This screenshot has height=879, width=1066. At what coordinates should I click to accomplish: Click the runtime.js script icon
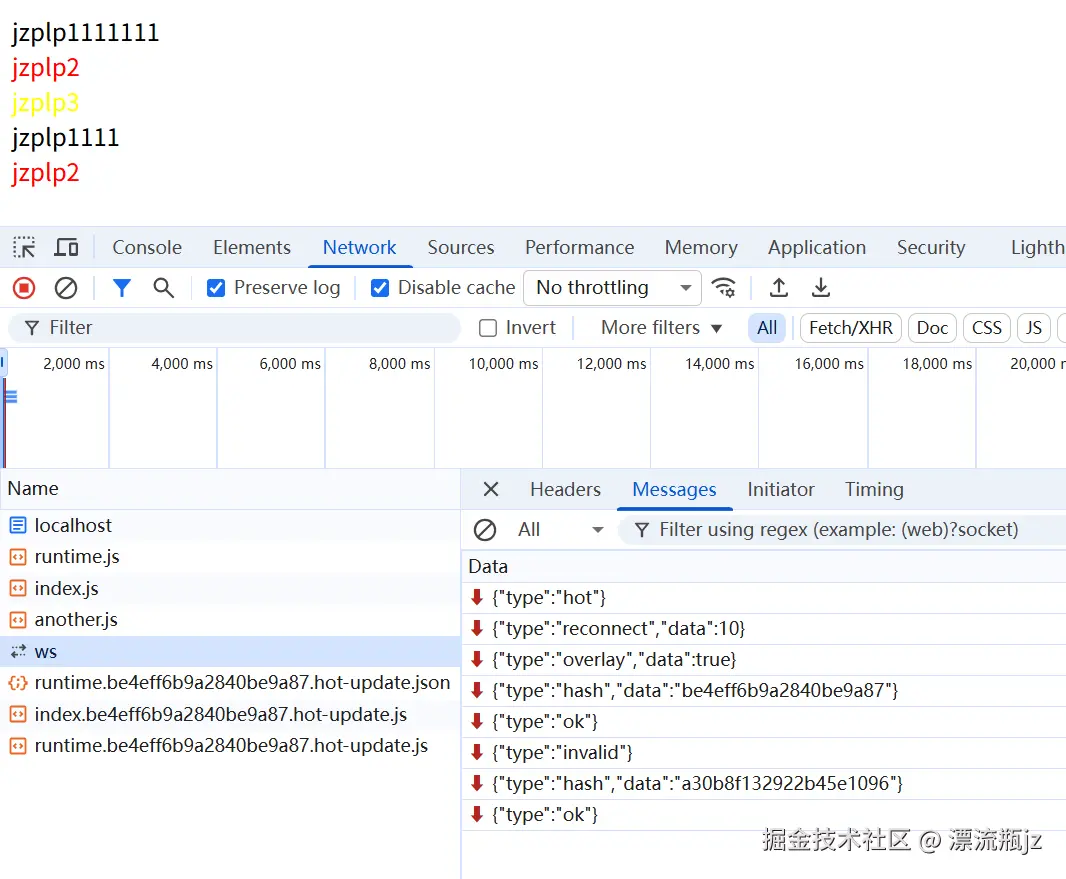18,557
